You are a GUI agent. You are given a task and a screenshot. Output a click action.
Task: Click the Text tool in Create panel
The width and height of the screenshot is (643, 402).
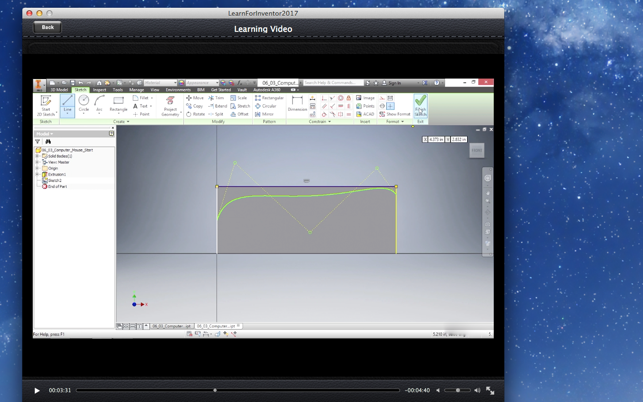140,106
